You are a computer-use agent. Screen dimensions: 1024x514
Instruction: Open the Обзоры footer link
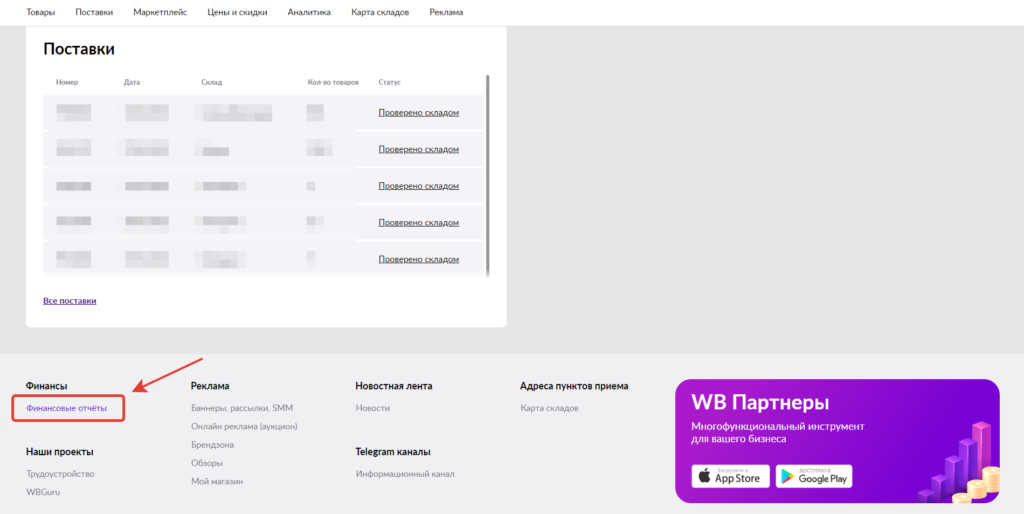click(207, 463)
